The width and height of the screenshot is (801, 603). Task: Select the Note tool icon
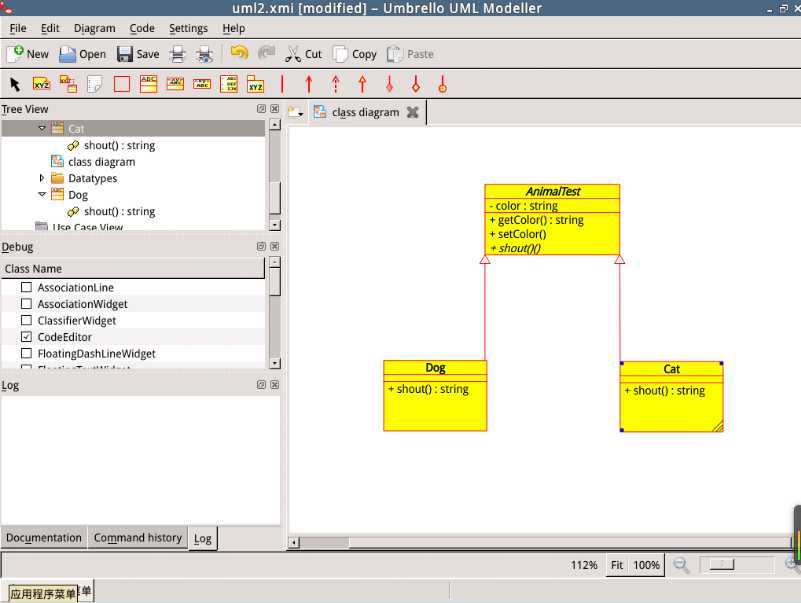[x=95, y=84]
